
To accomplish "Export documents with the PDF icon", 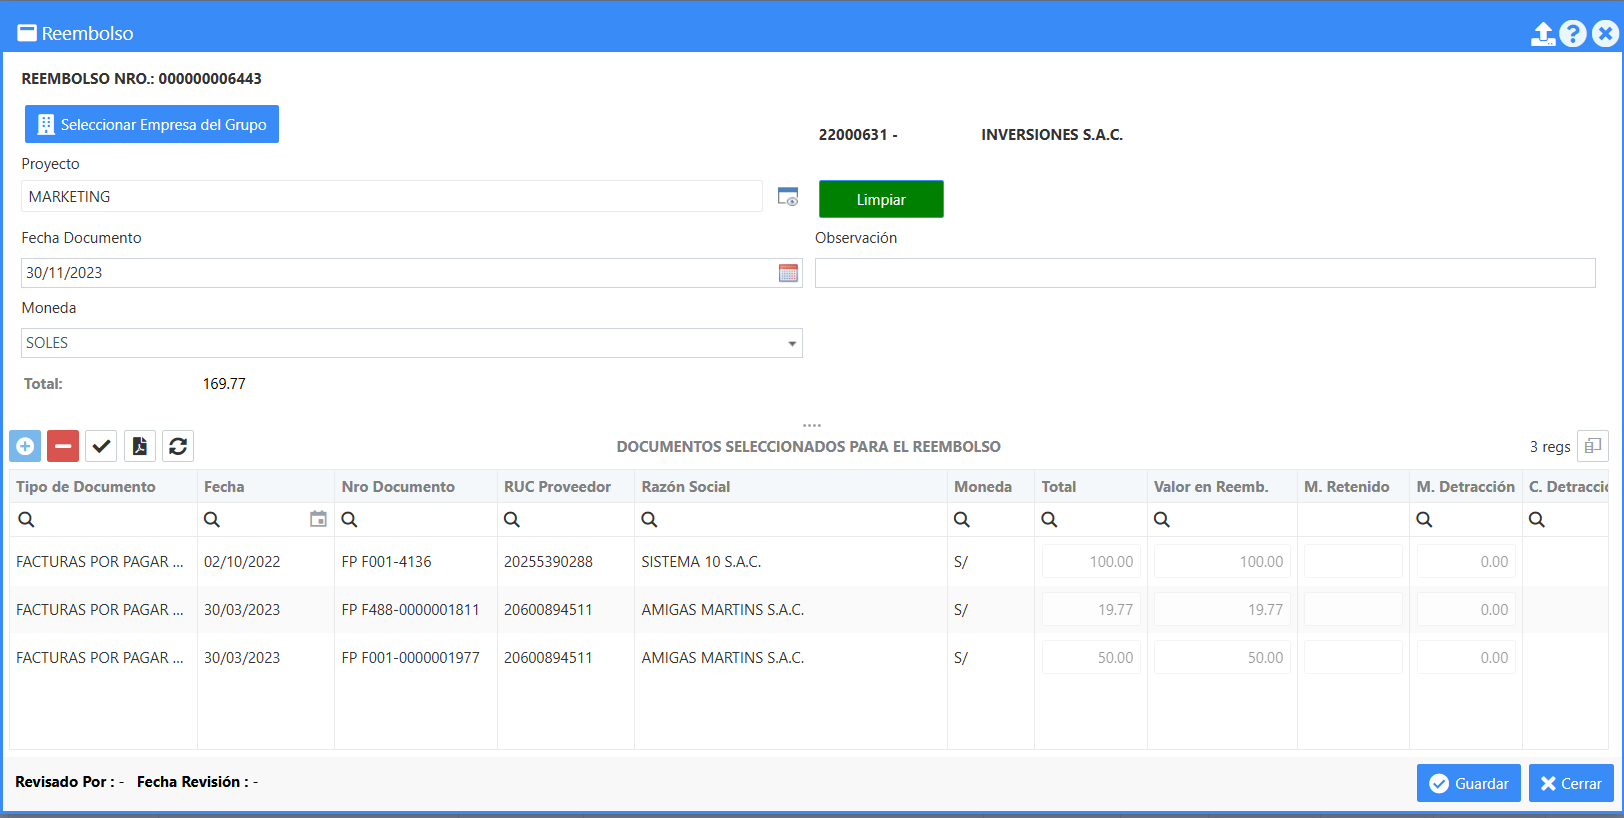I will tap(140, 446).
